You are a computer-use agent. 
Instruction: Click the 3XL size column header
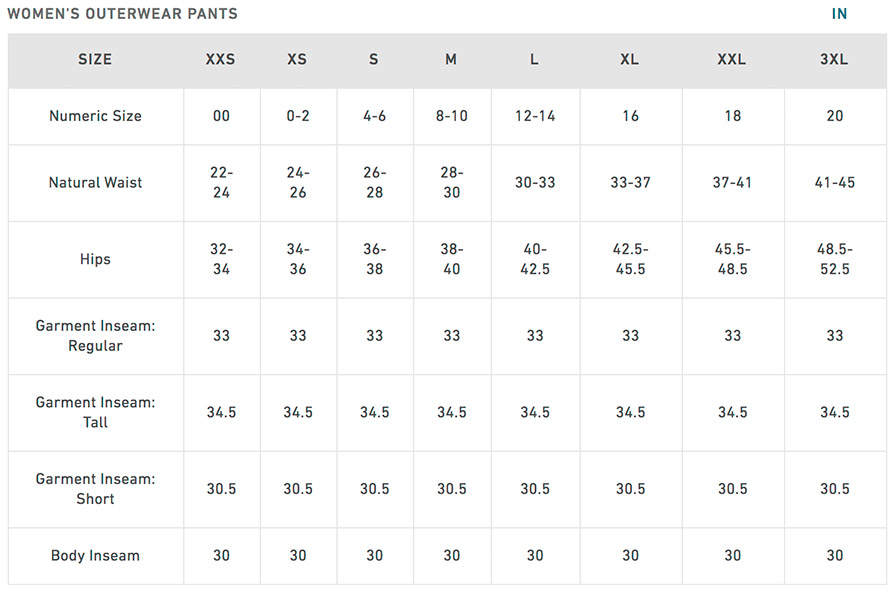coord(834,59)
